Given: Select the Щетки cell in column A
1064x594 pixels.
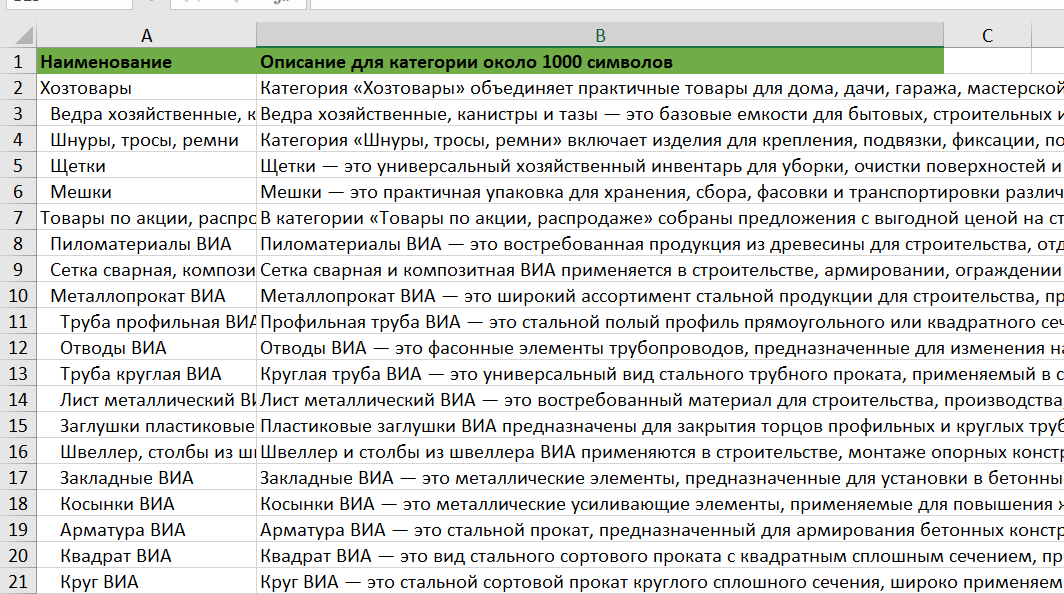Looking at the screenshot, I should tap(147, 166).
